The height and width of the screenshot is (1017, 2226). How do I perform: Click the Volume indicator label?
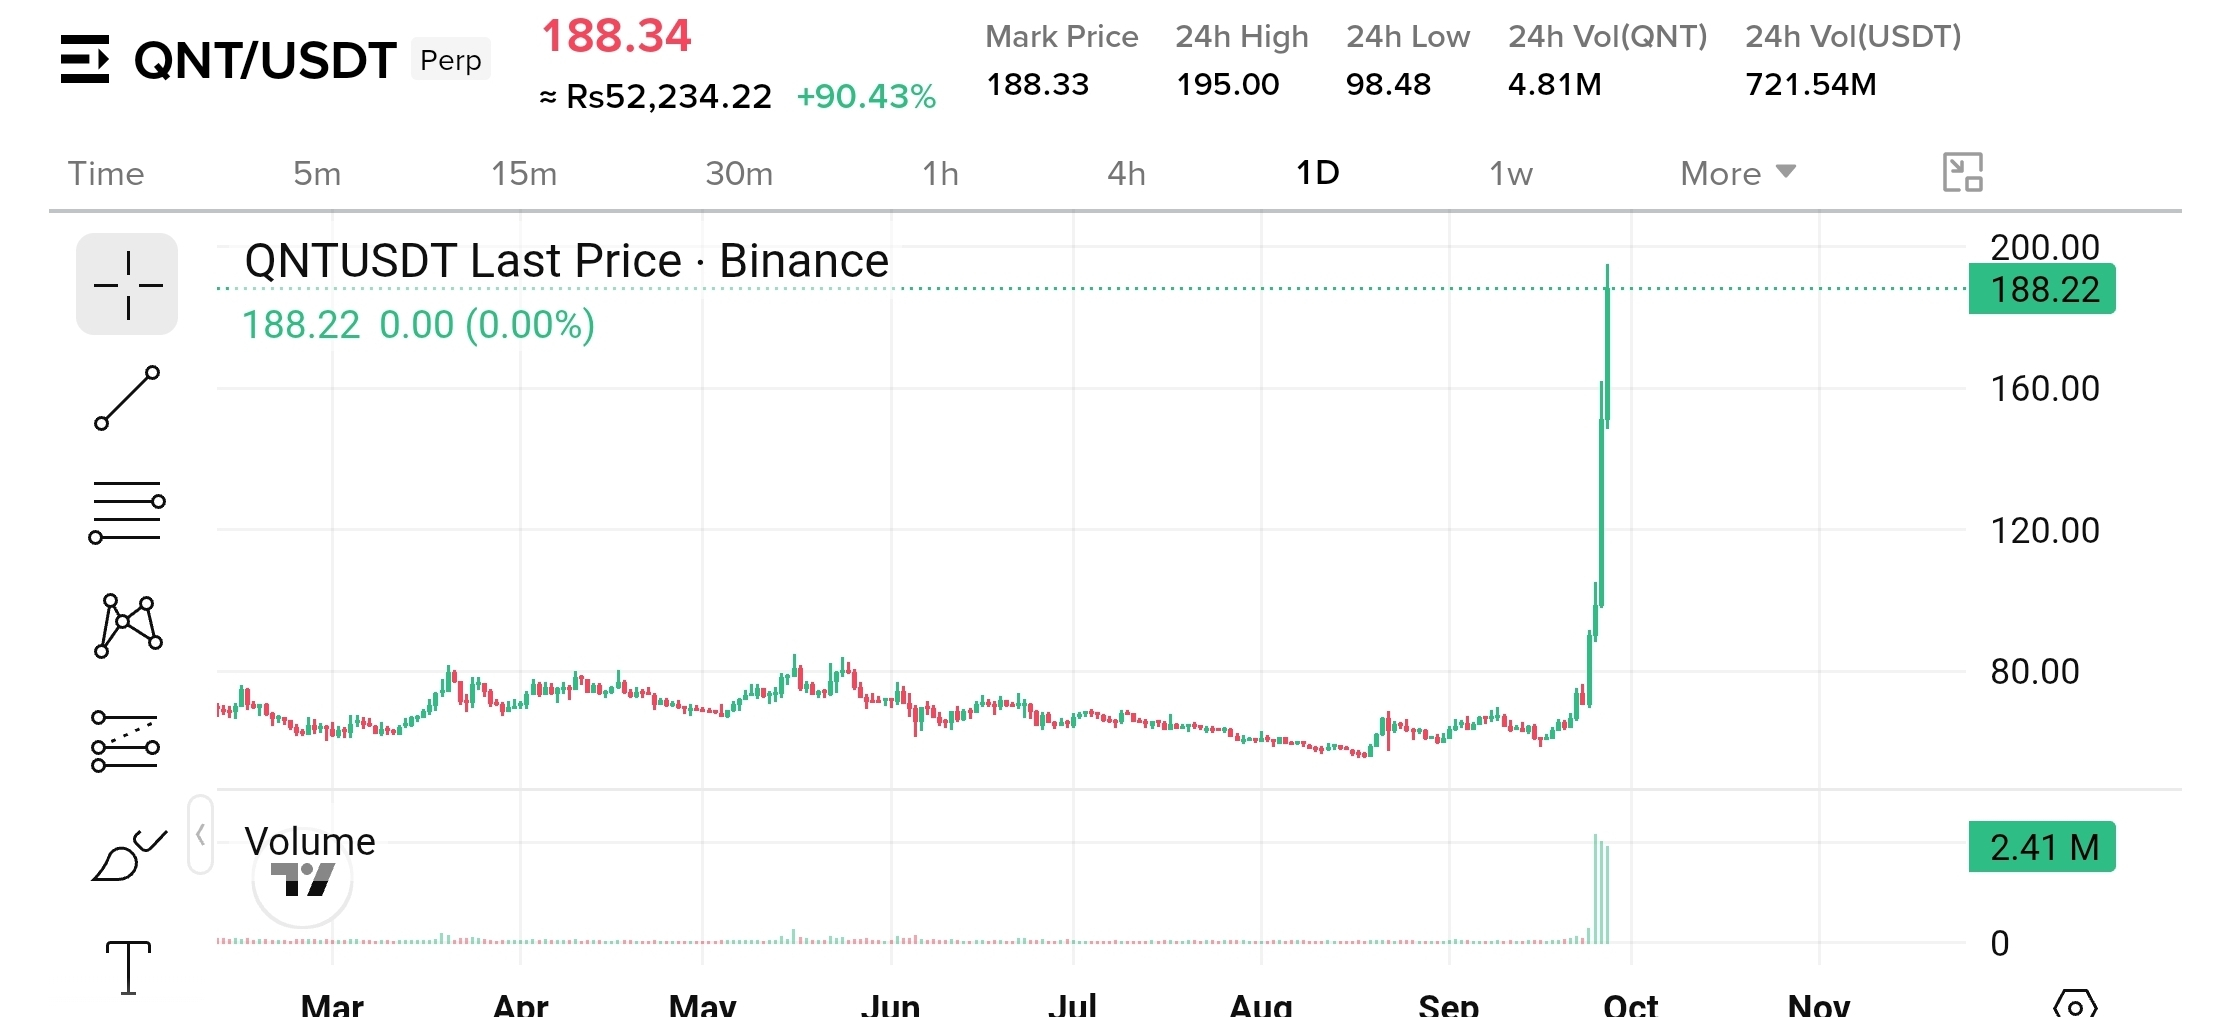(x=310, y=841)
